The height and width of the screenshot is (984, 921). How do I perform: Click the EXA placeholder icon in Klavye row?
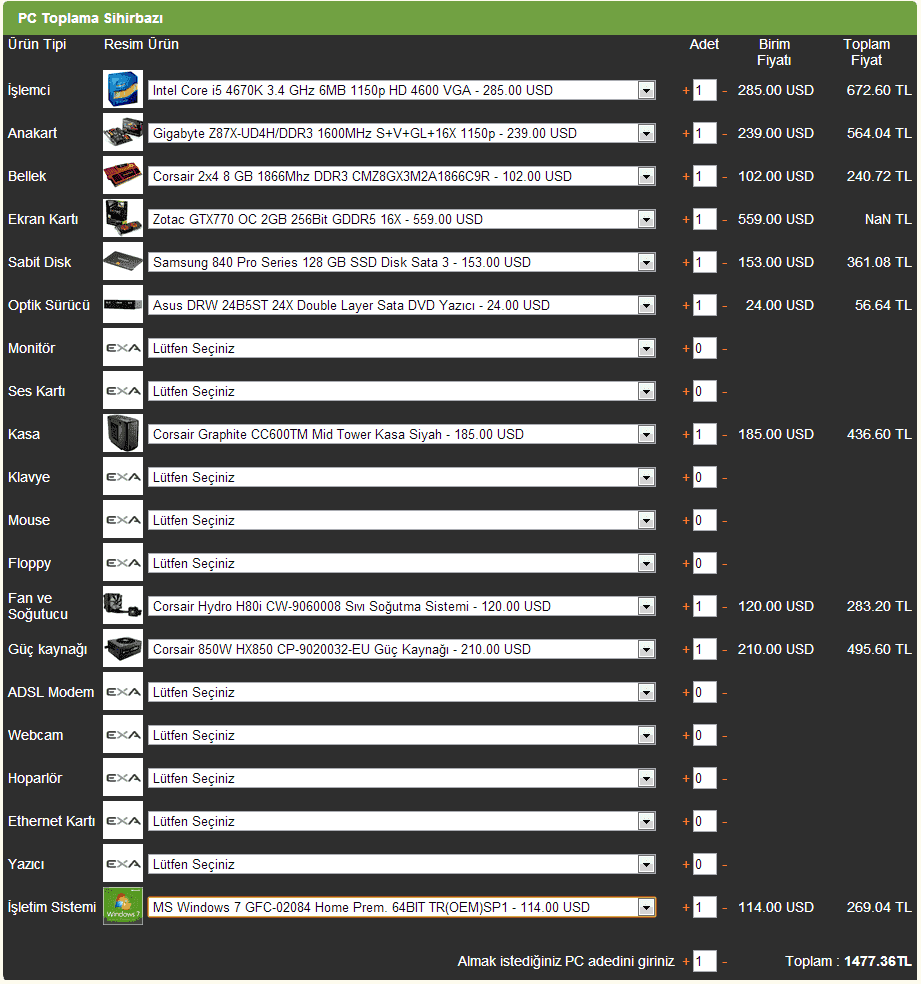point(123,476)
